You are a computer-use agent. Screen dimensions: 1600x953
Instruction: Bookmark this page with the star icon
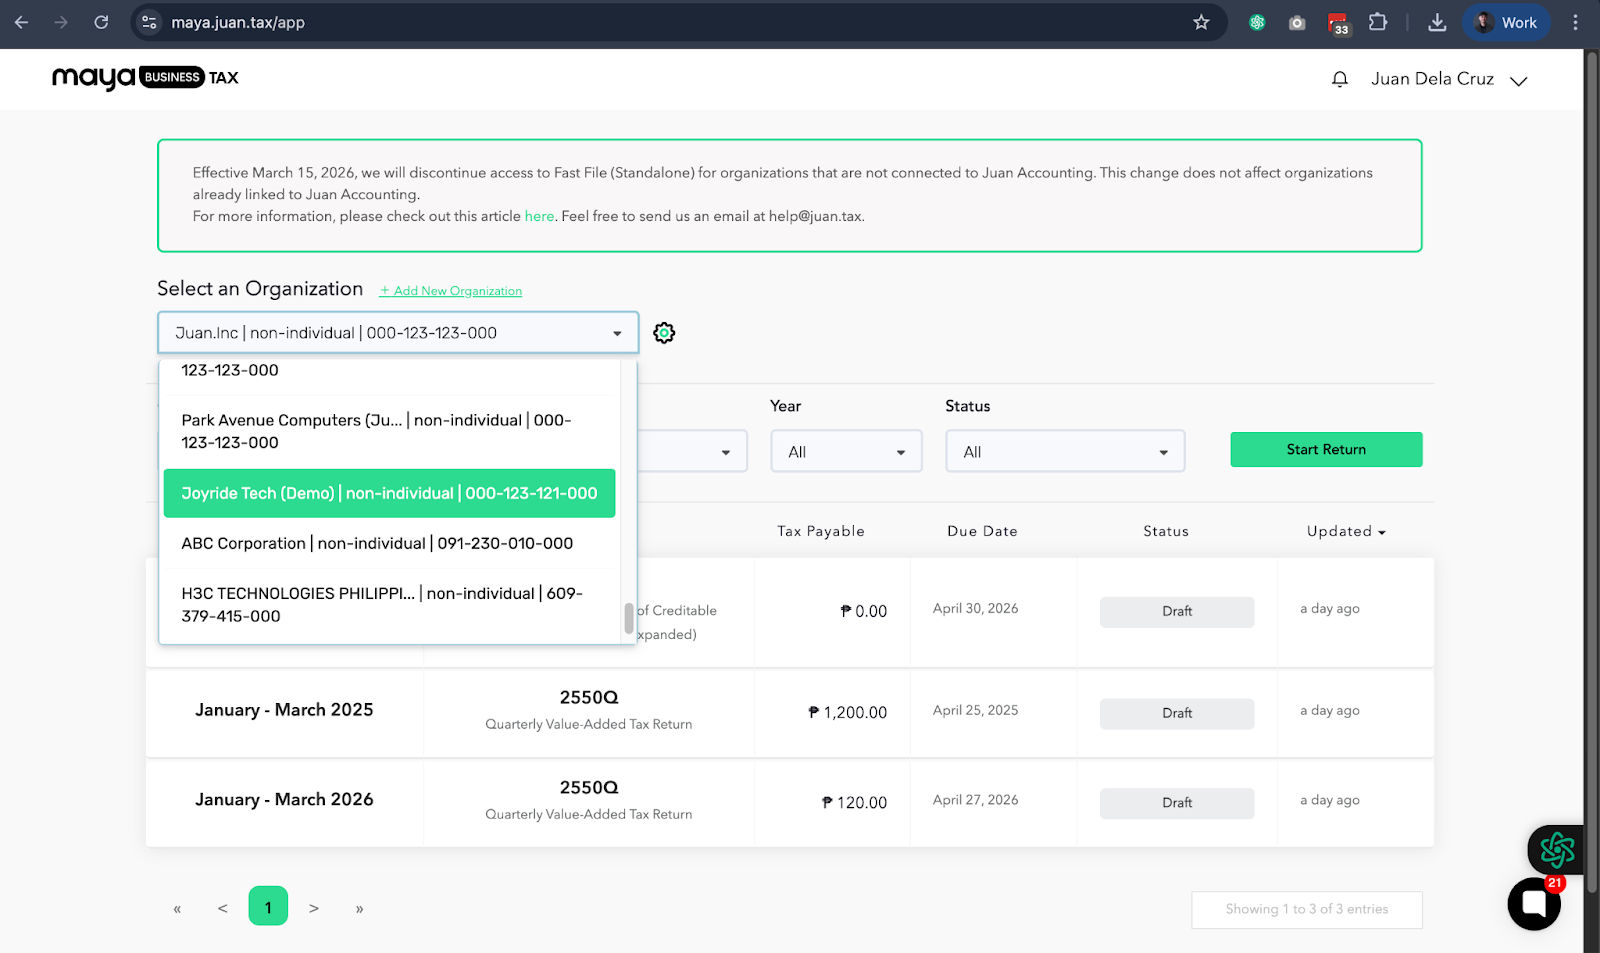1201,22
